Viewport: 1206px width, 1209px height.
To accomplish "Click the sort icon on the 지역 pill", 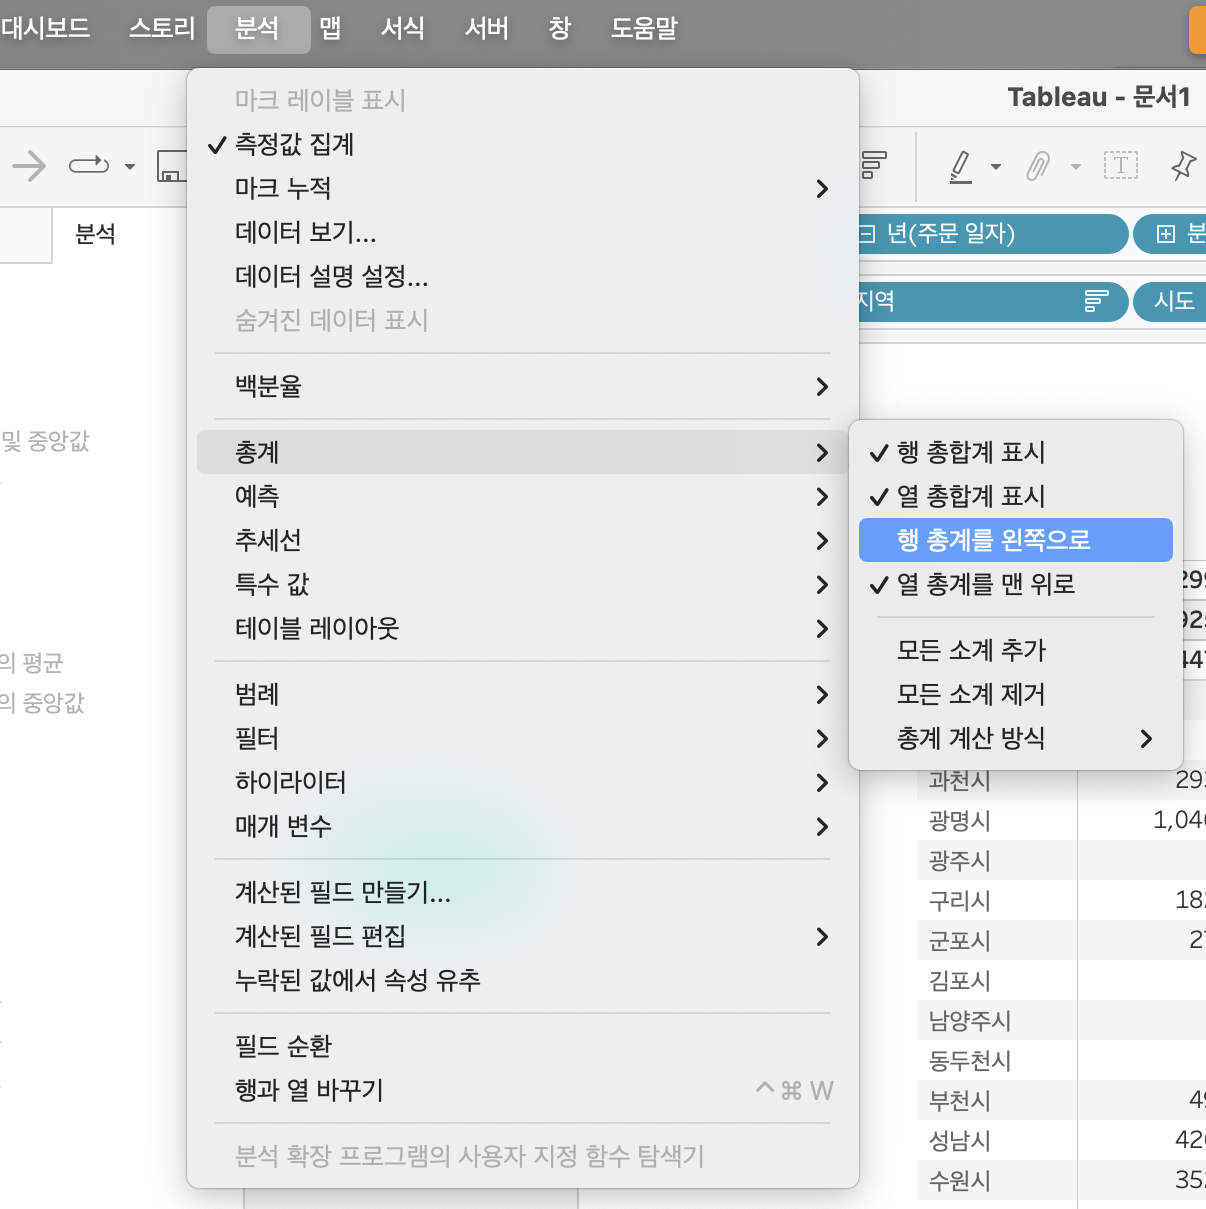I will (x=1097, y=301).
